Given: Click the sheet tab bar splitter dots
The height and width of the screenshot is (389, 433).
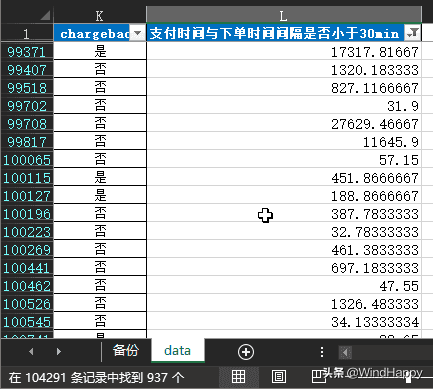Looking at the screenshot, I should click(x=322, y=352).
